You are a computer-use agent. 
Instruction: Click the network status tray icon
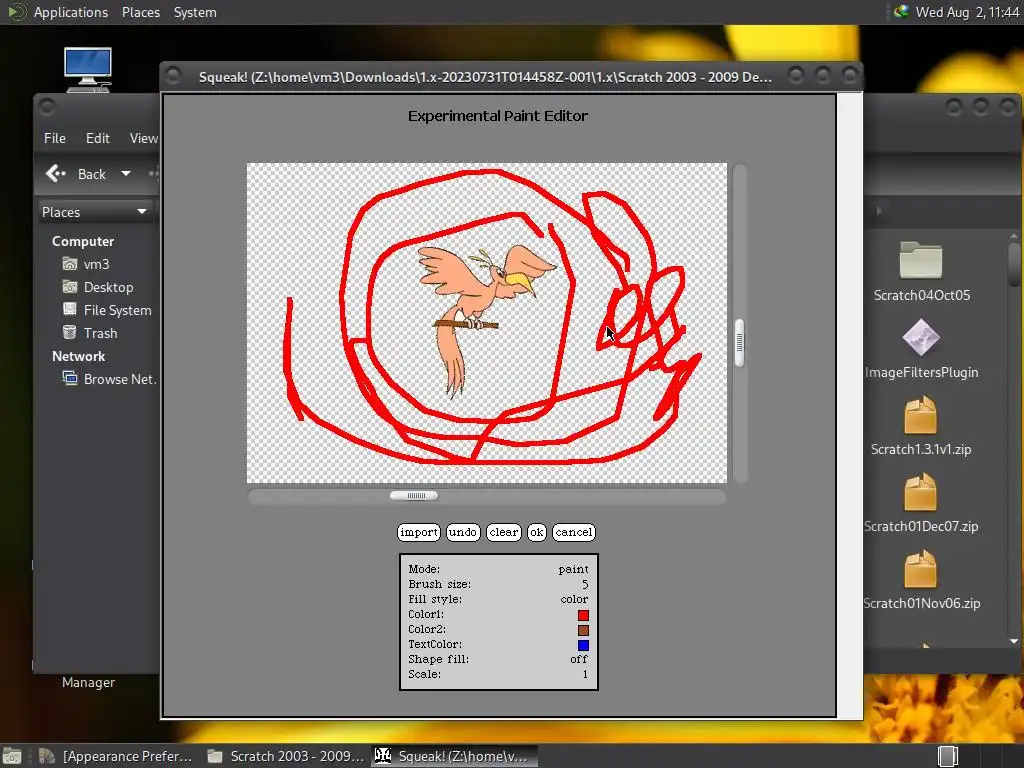(901, 11)
